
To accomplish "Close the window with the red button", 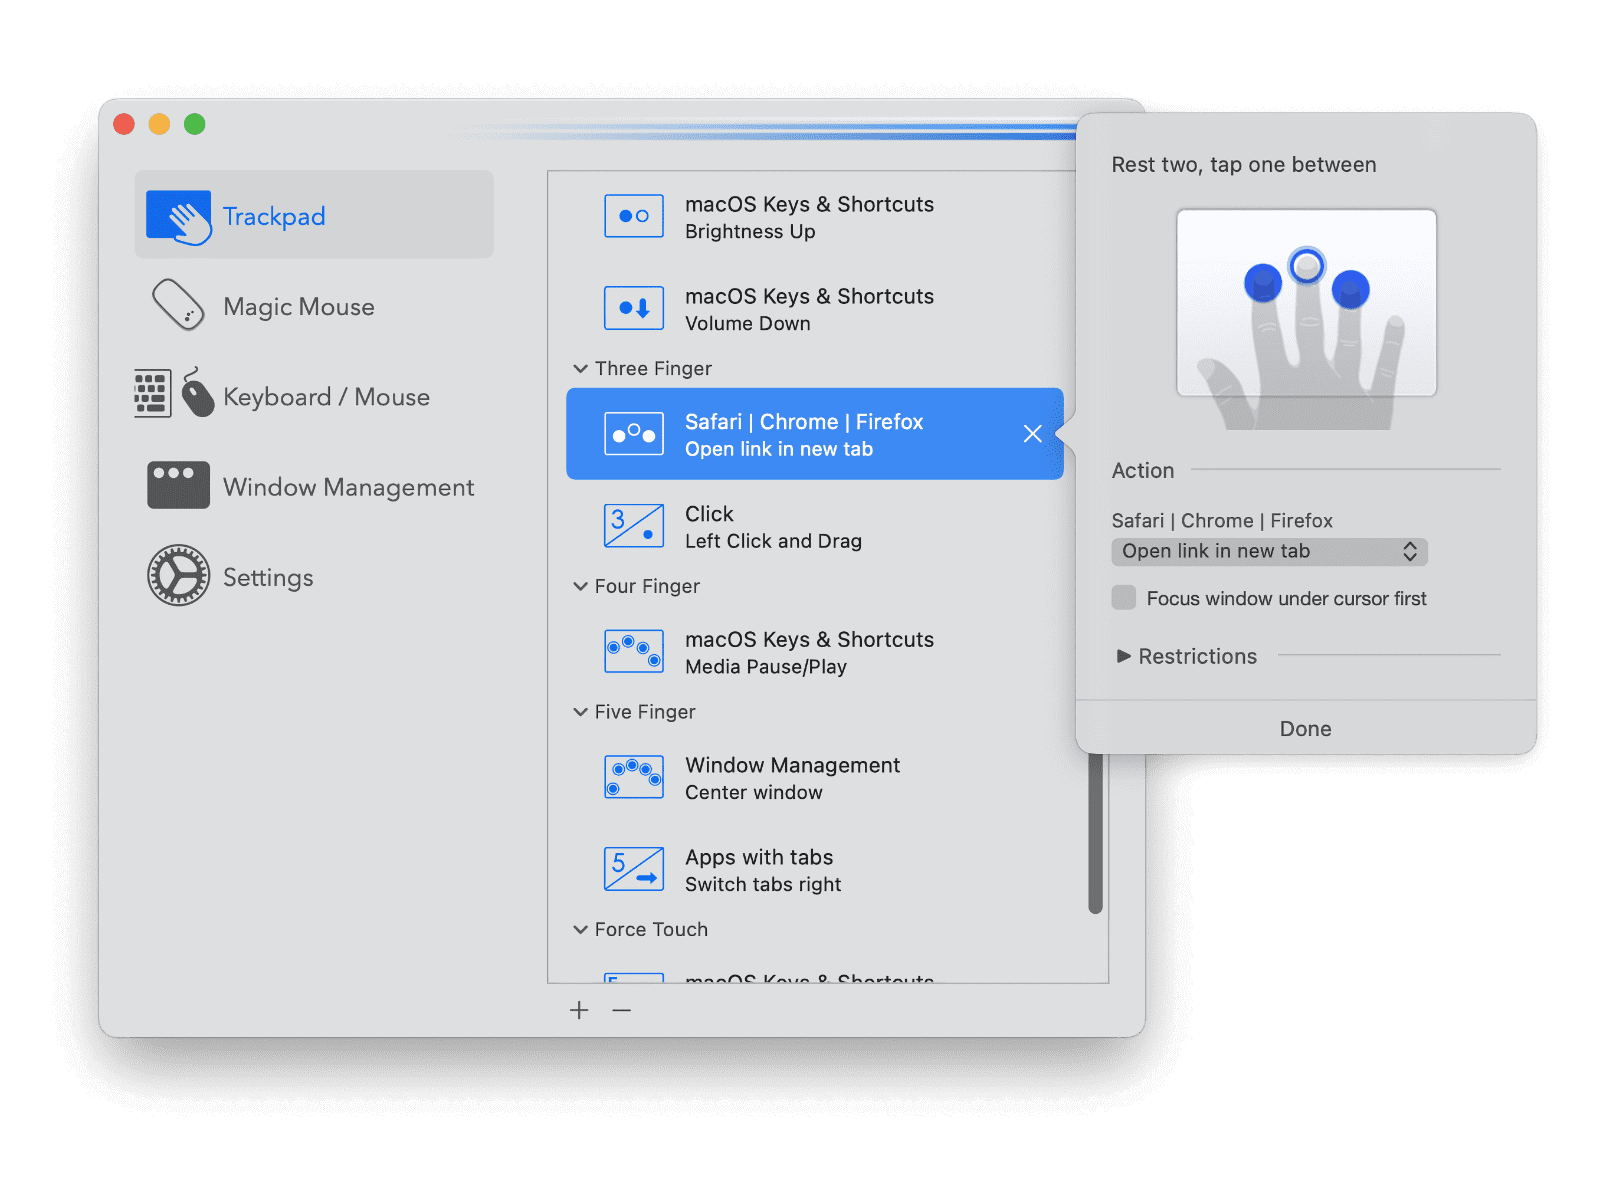I will tap(124, 124).
